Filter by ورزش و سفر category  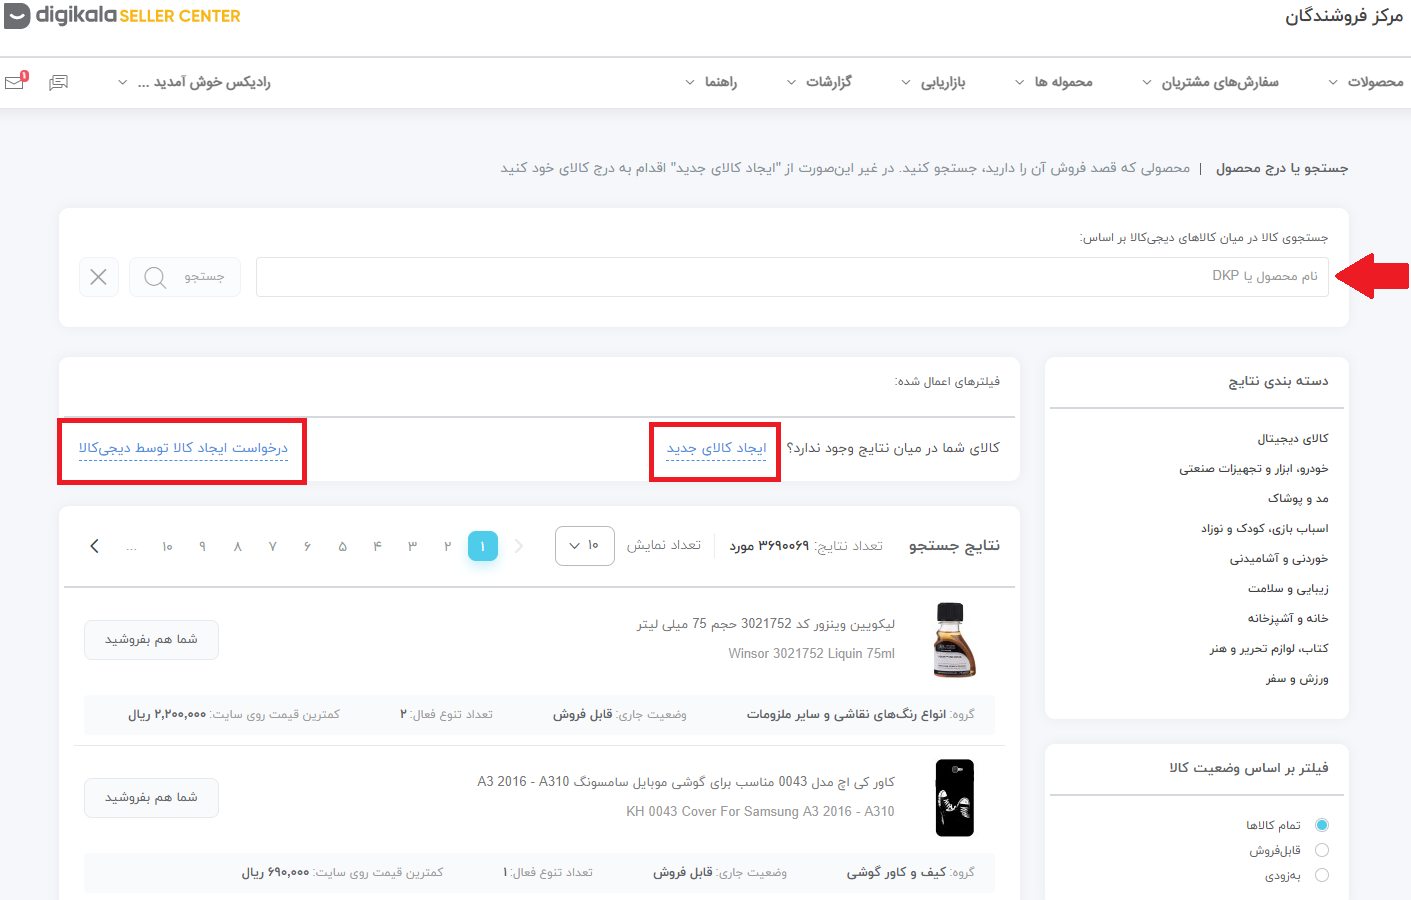(x=1297, y=678)
